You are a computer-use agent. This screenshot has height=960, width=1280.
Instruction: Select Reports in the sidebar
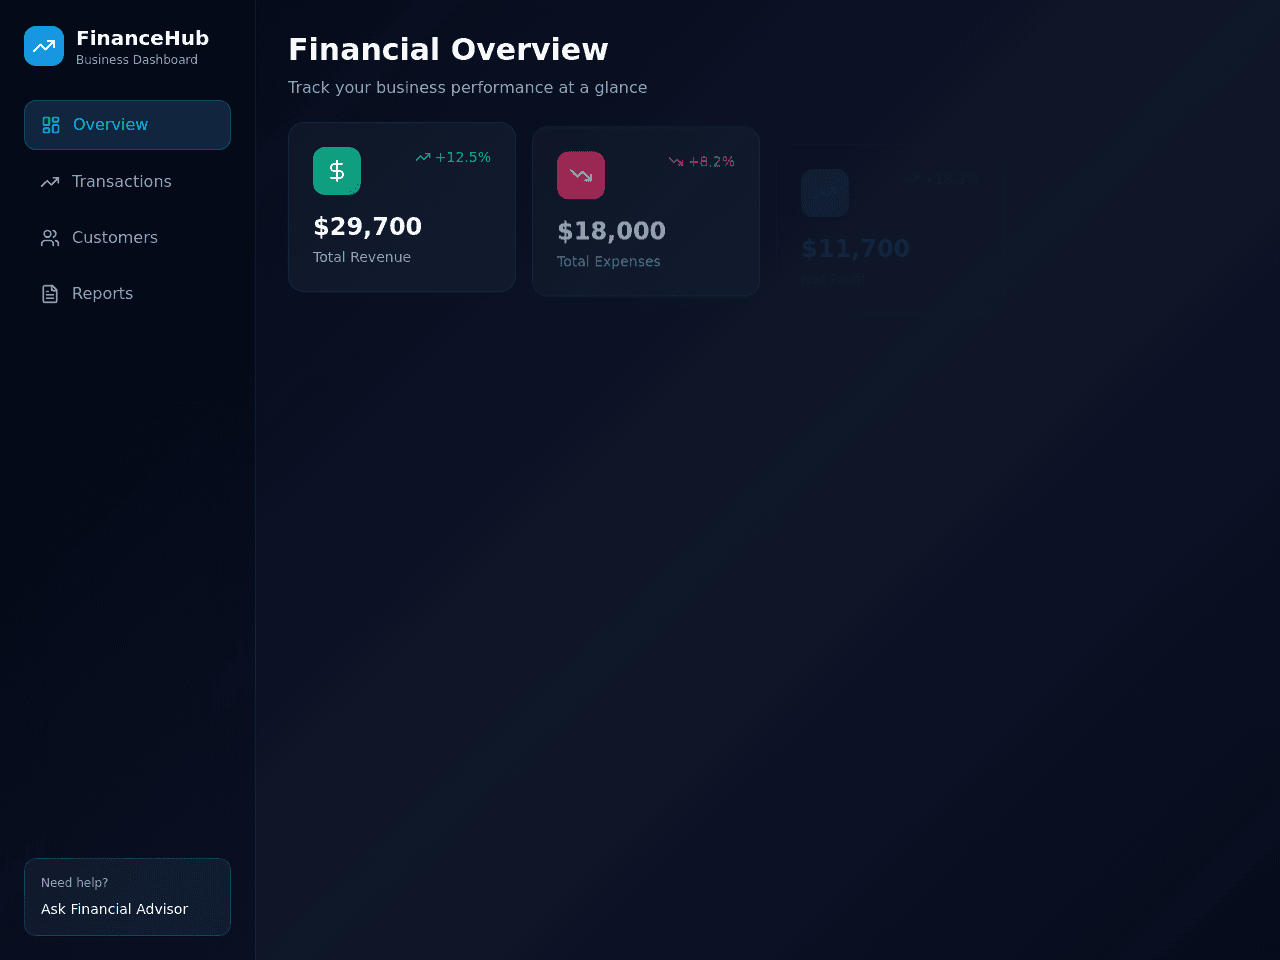click(127, 293)
